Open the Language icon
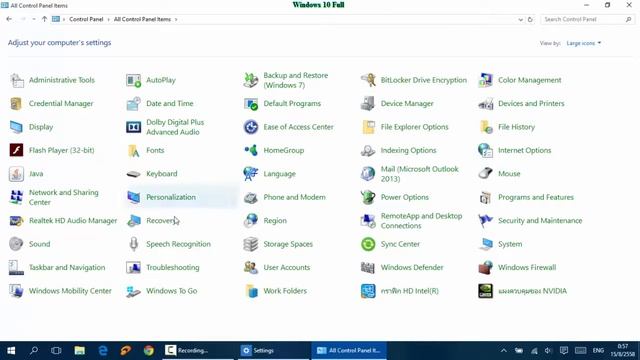The height and width of the screenshot is (360, 640). (x=251, y=174)
